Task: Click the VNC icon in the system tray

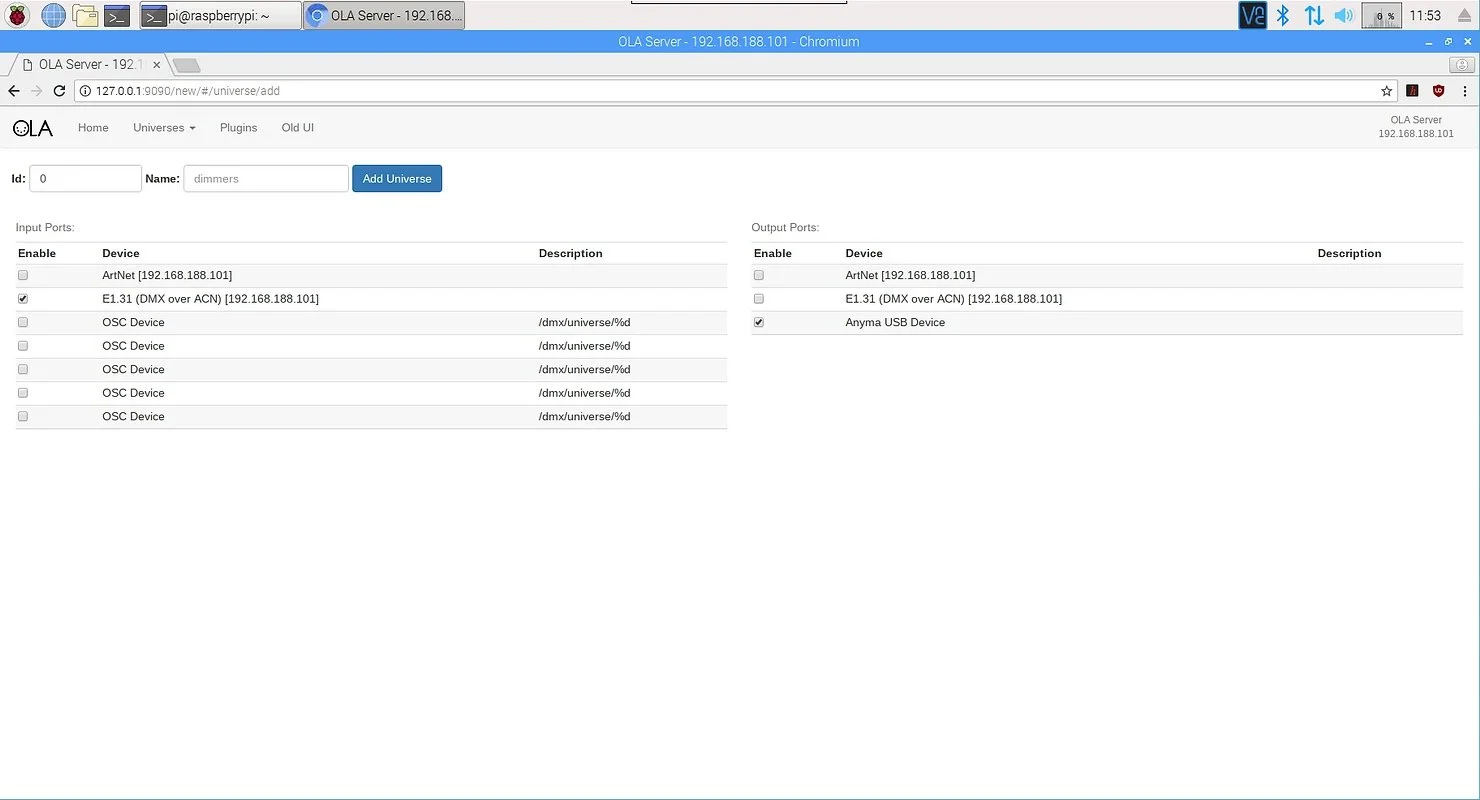Action: pos(1252,15)
